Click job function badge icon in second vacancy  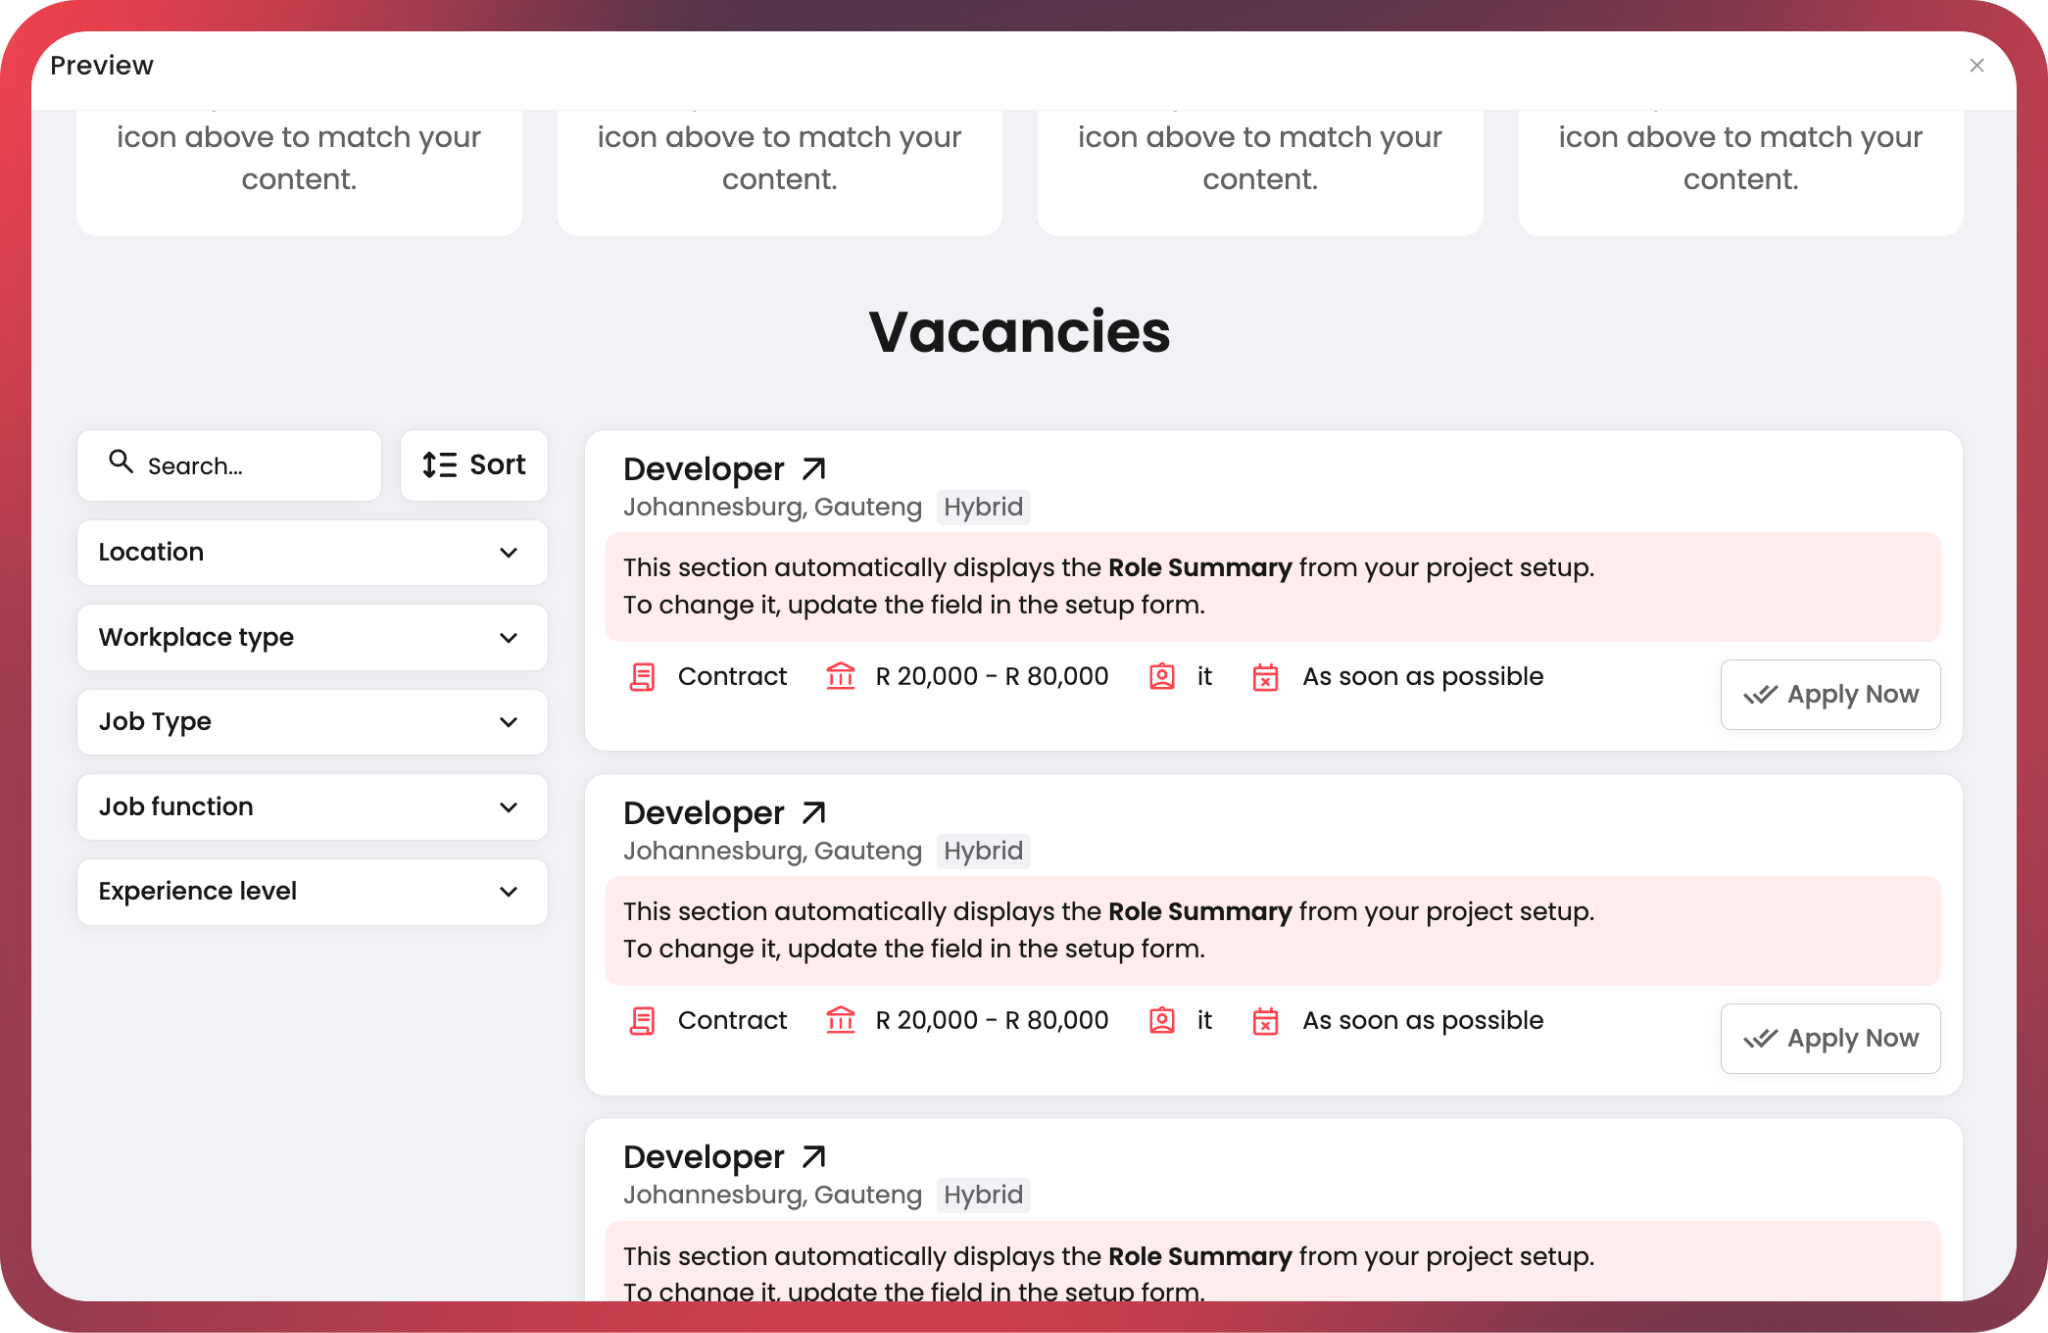click(1162, 1020)
